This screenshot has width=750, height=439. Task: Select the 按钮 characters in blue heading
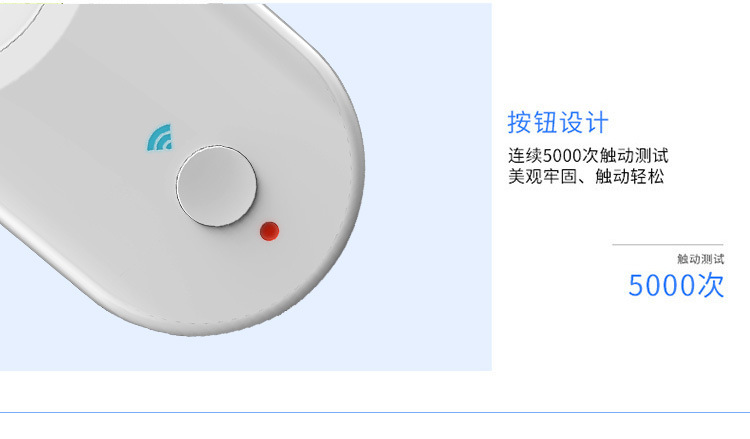click(532, 122)
